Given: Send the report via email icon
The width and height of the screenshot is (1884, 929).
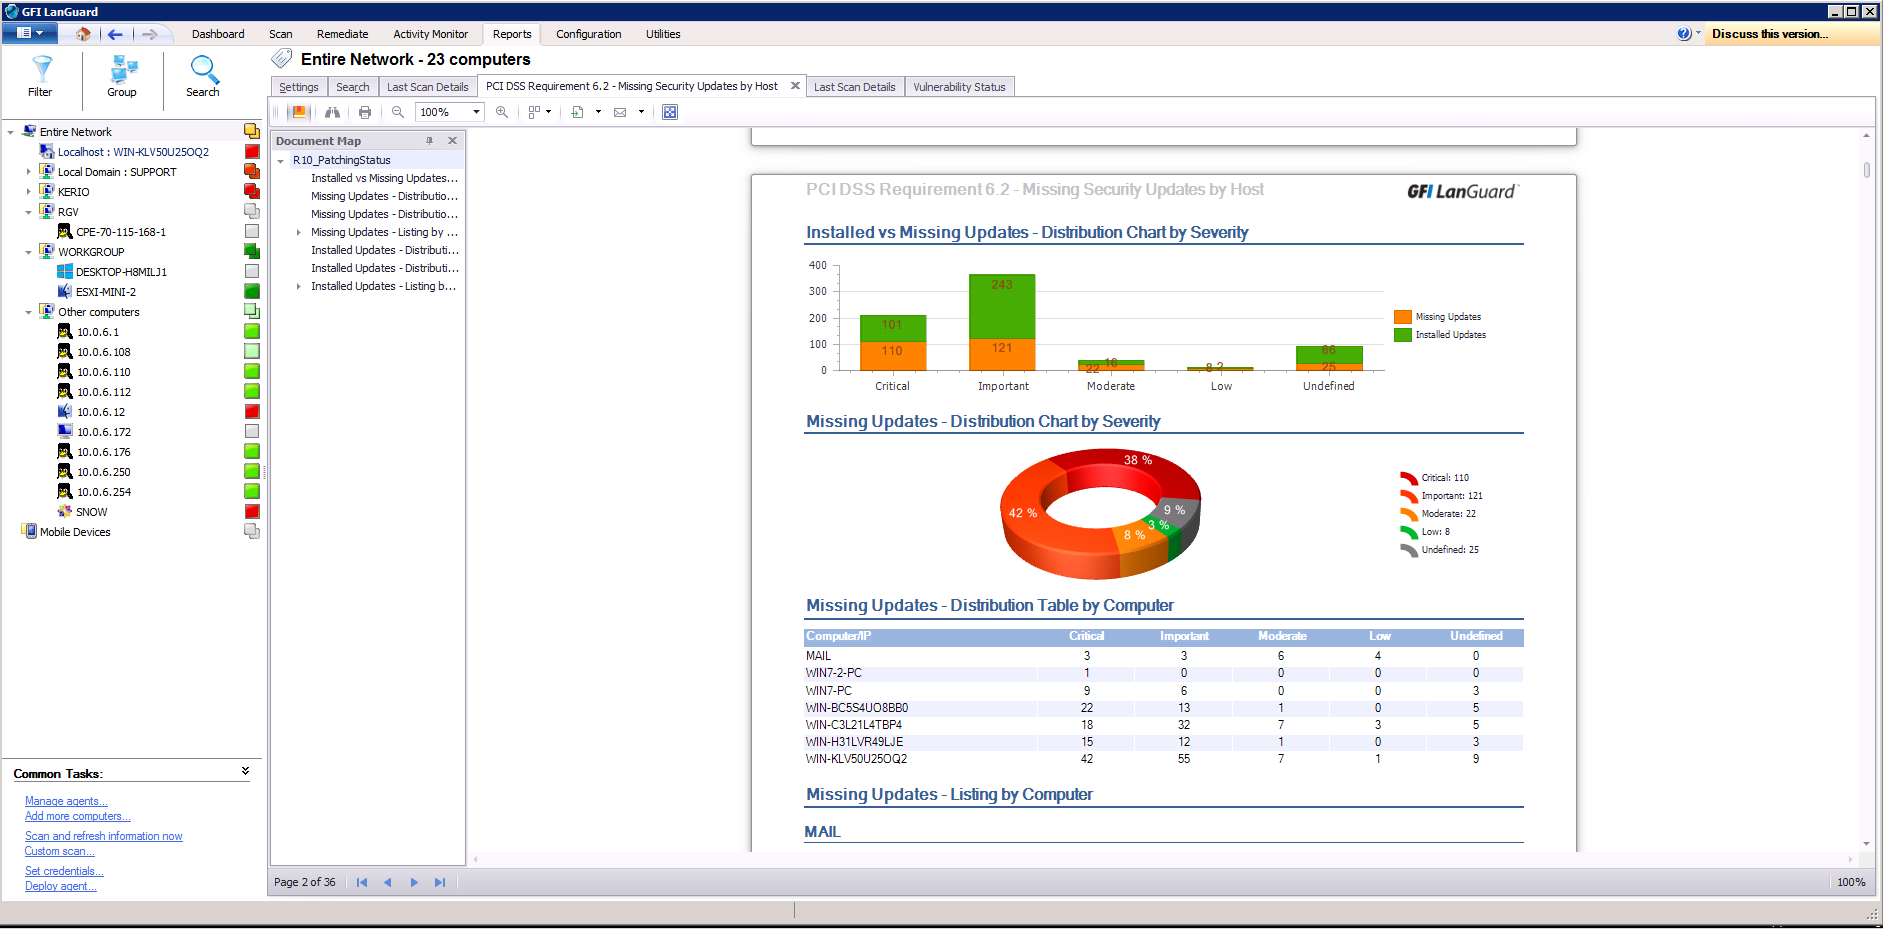Looking at the screenshot, I should coord(620,112).
